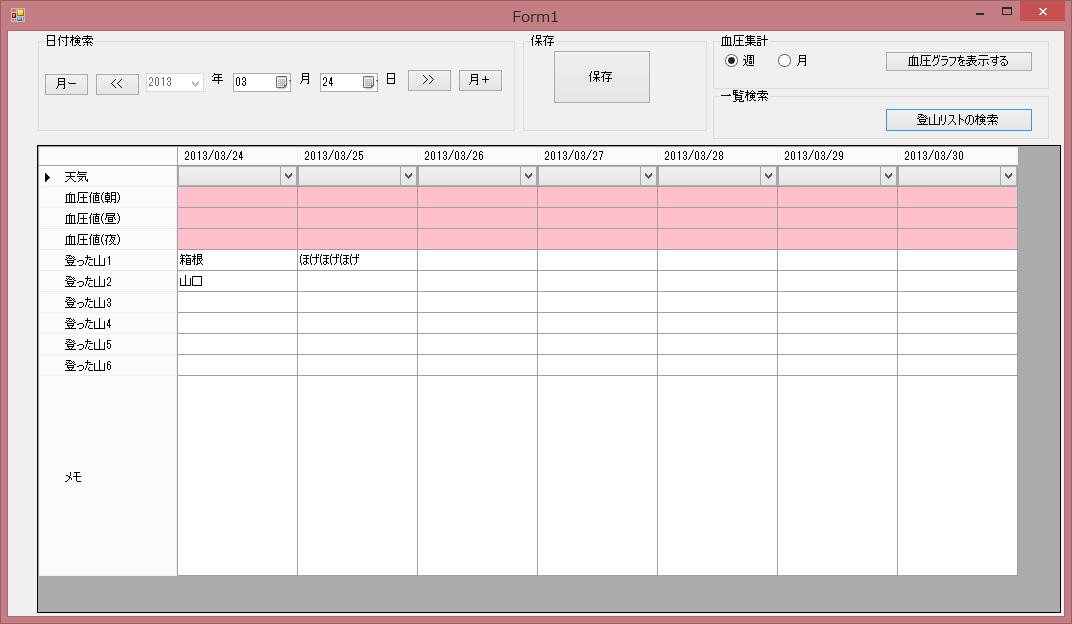Select the 登った山6 row header
This screenshot has height=624, width=1072.
tap(108, 366)
